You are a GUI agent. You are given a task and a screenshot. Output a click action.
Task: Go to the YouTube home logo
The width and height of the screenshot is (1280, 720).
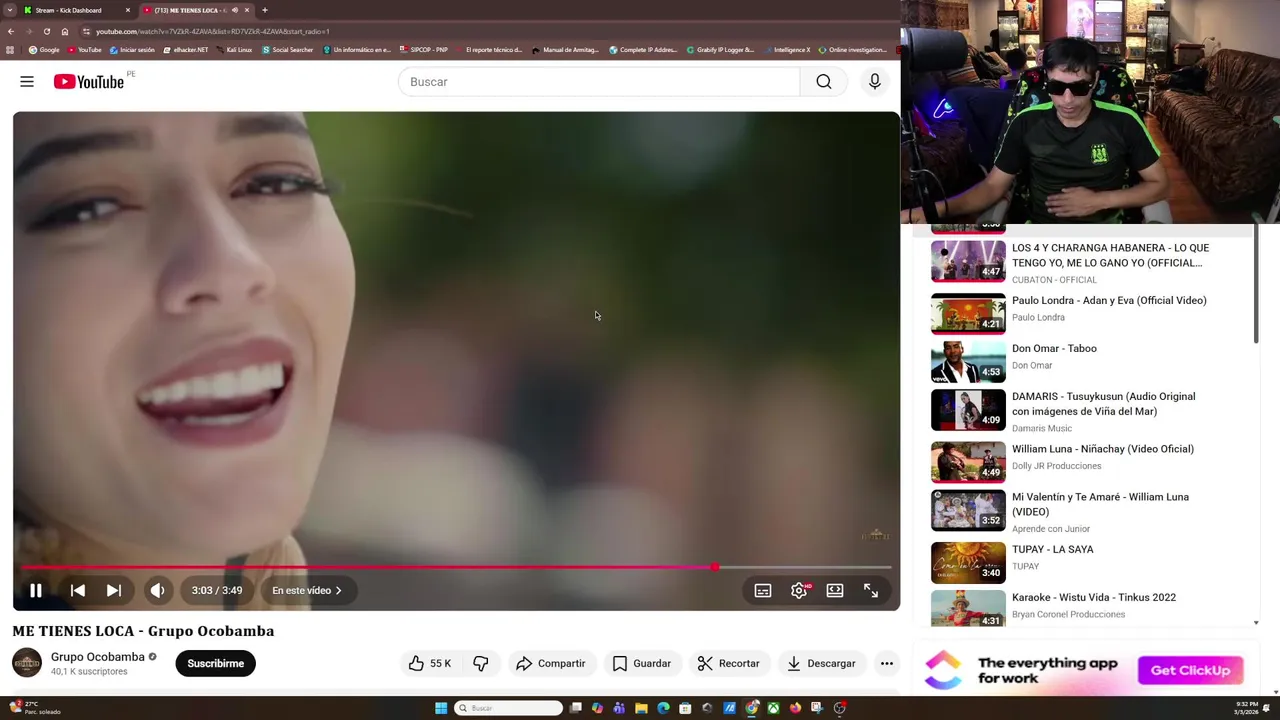pos(89,82)
